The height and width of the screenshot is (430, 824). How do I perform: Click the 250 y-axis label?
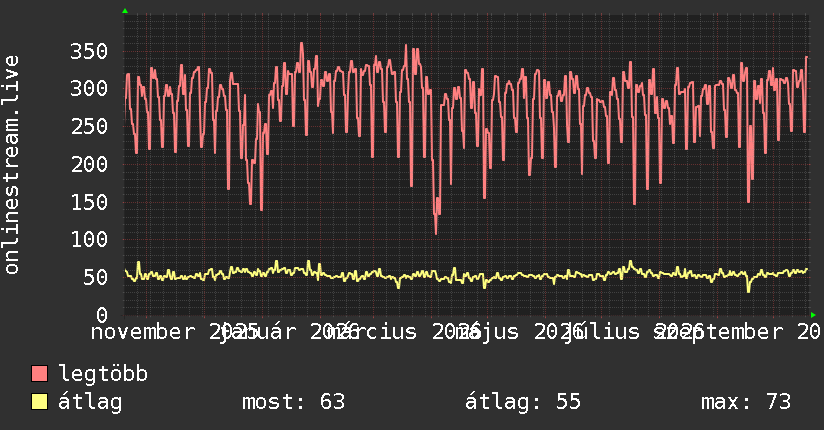pos(89,127)
